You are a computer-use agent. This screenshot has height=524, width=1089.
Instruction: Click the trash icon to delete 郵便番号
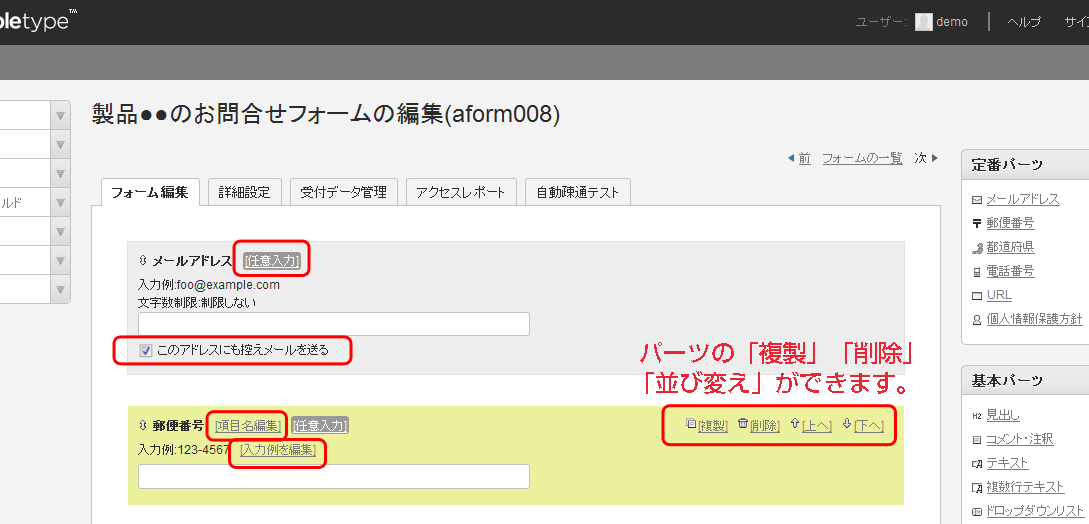[742, 424]
